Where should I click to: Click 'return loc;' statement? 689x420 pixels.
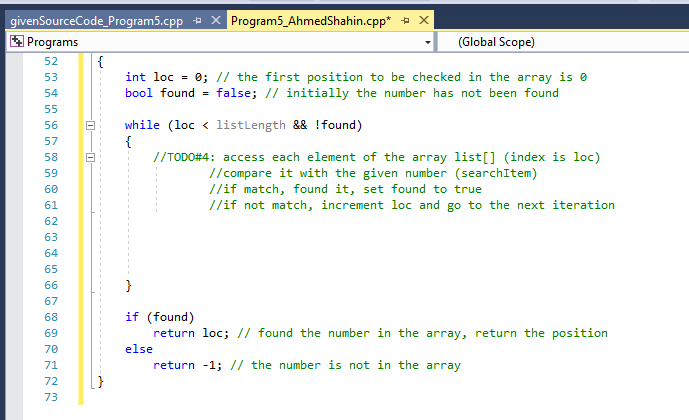coord(191,333)
